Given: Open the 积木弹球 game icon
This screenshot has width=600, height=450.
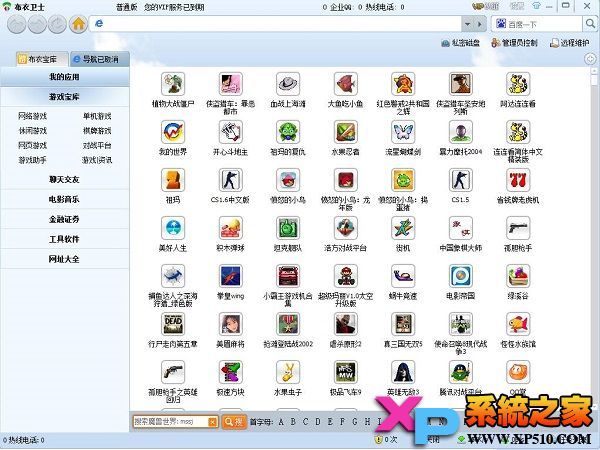Looking at the screenshot, I should 230,228.
